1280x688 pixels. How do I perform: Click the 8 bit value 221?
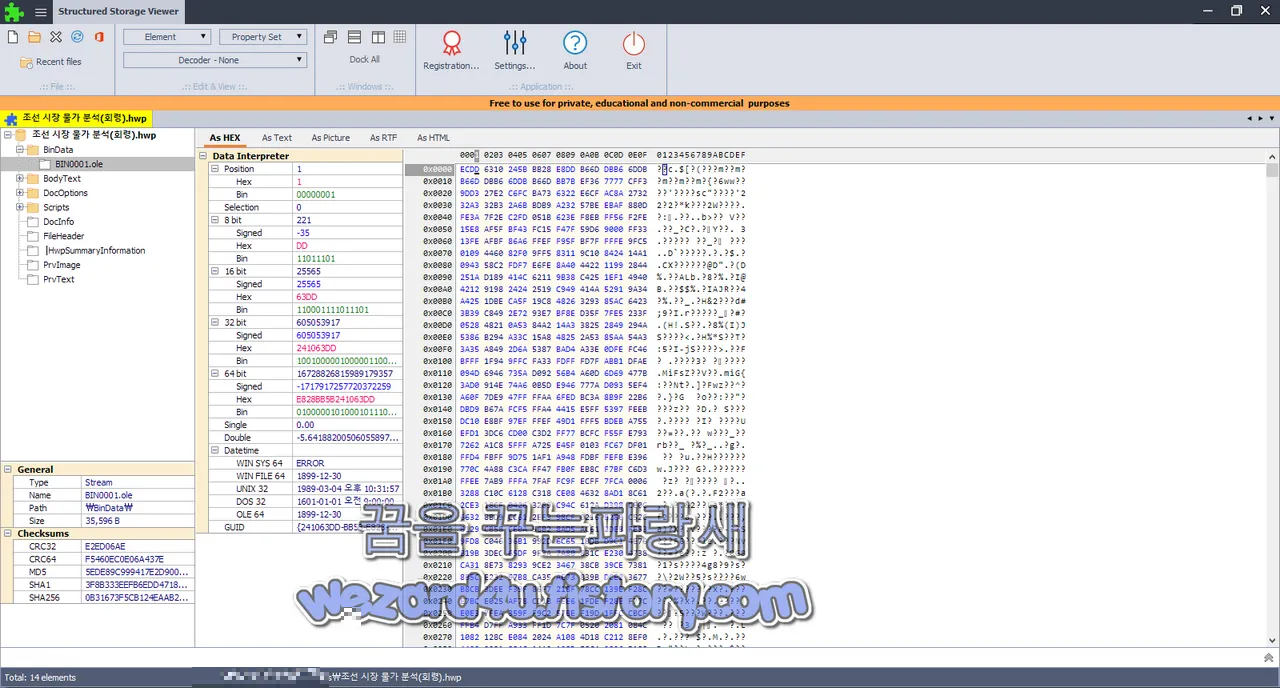346,220
